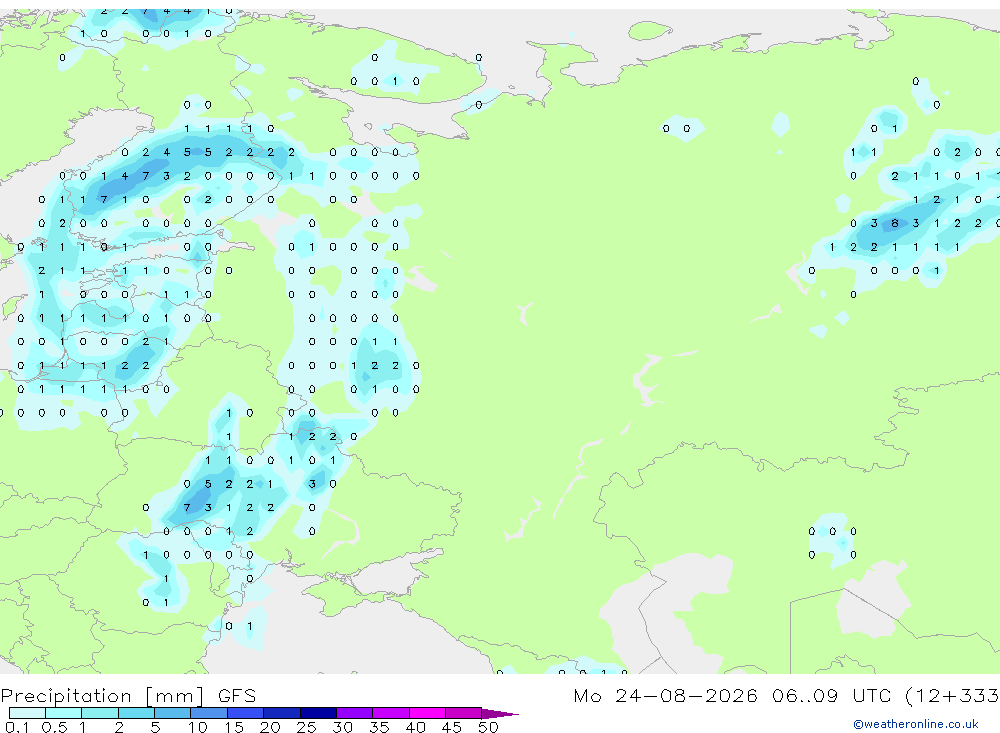The height and width of the screenshot is (733, 1000).
Task: Click the 'GFS' model label
Action: (237, 696)
